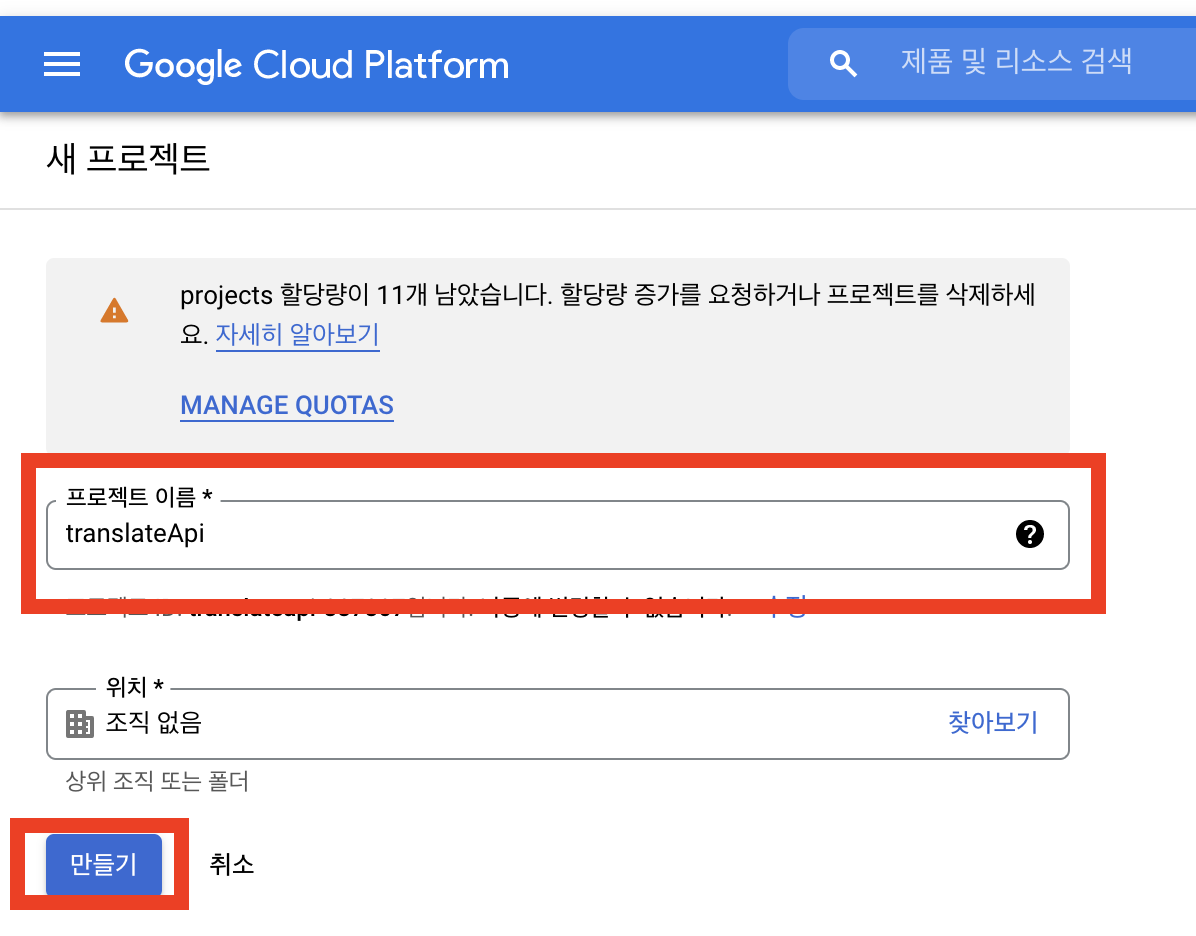Click the project name help icon

pyautogui.click(x=1029, y=534)
